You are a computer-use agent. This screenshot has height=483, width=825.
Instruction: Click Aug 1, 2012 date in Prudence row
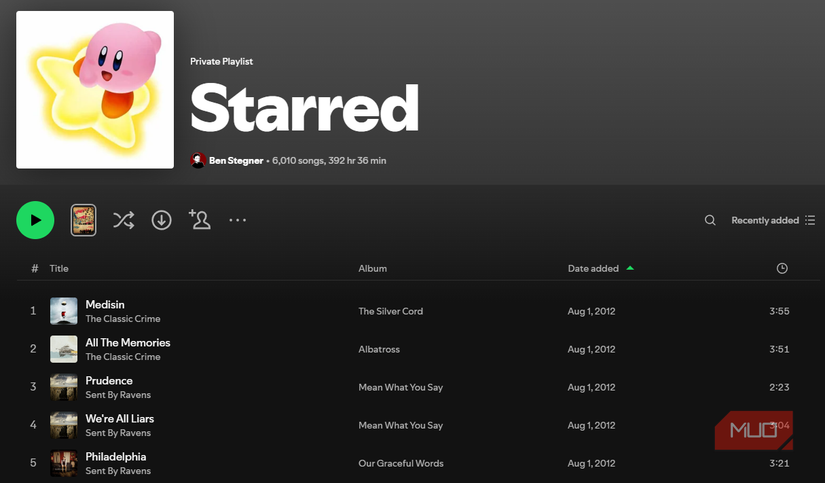[591, 387]
